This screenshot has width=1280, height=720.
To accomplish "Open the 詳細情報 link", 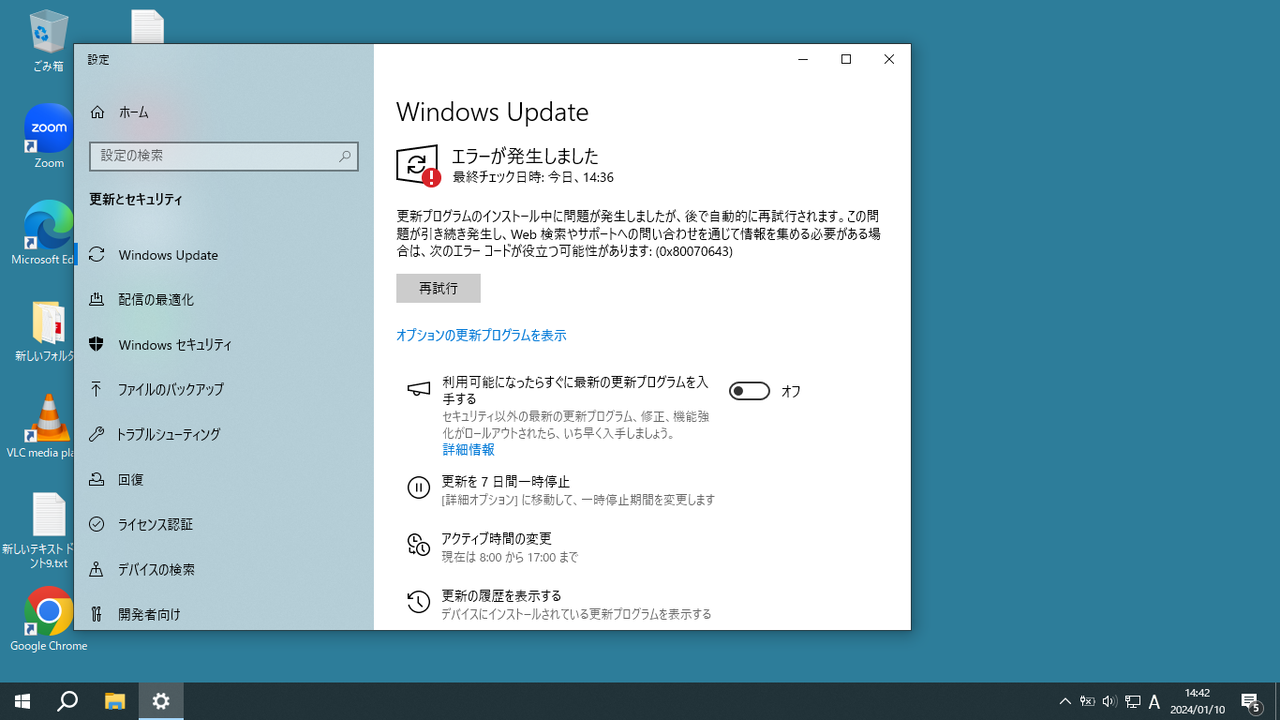I will [468, 450].
